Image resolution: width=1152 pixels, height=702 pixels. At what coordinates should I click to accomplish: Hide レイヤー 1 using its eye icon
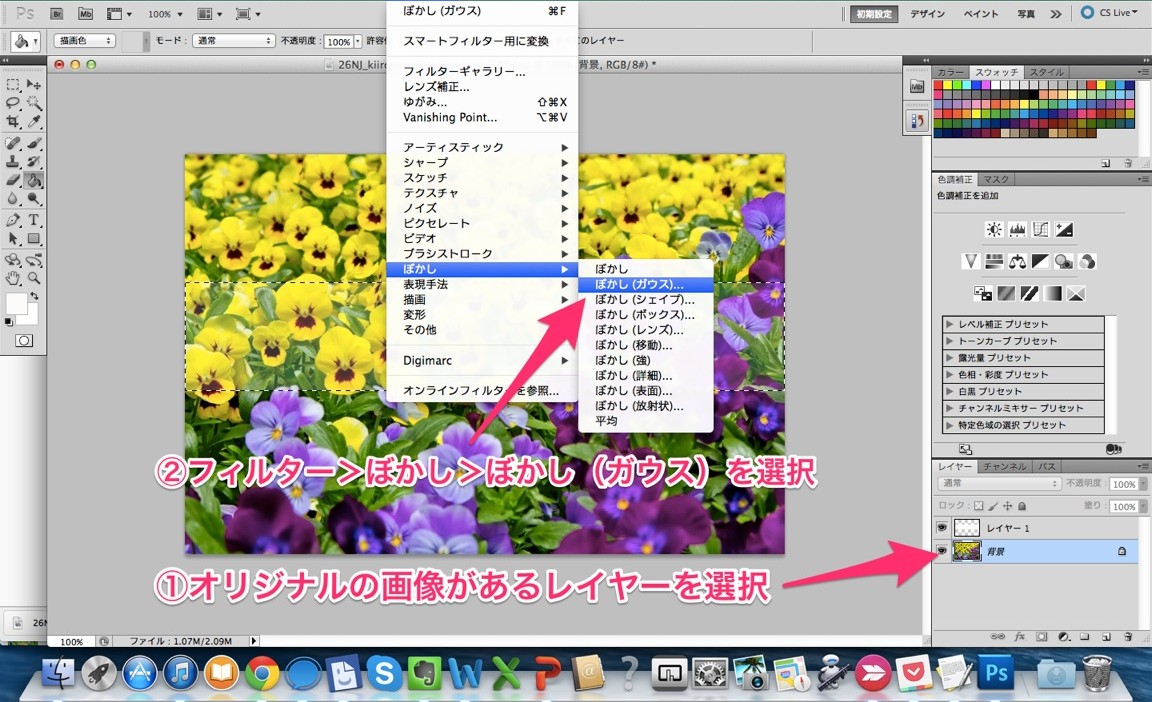[941, 527]
